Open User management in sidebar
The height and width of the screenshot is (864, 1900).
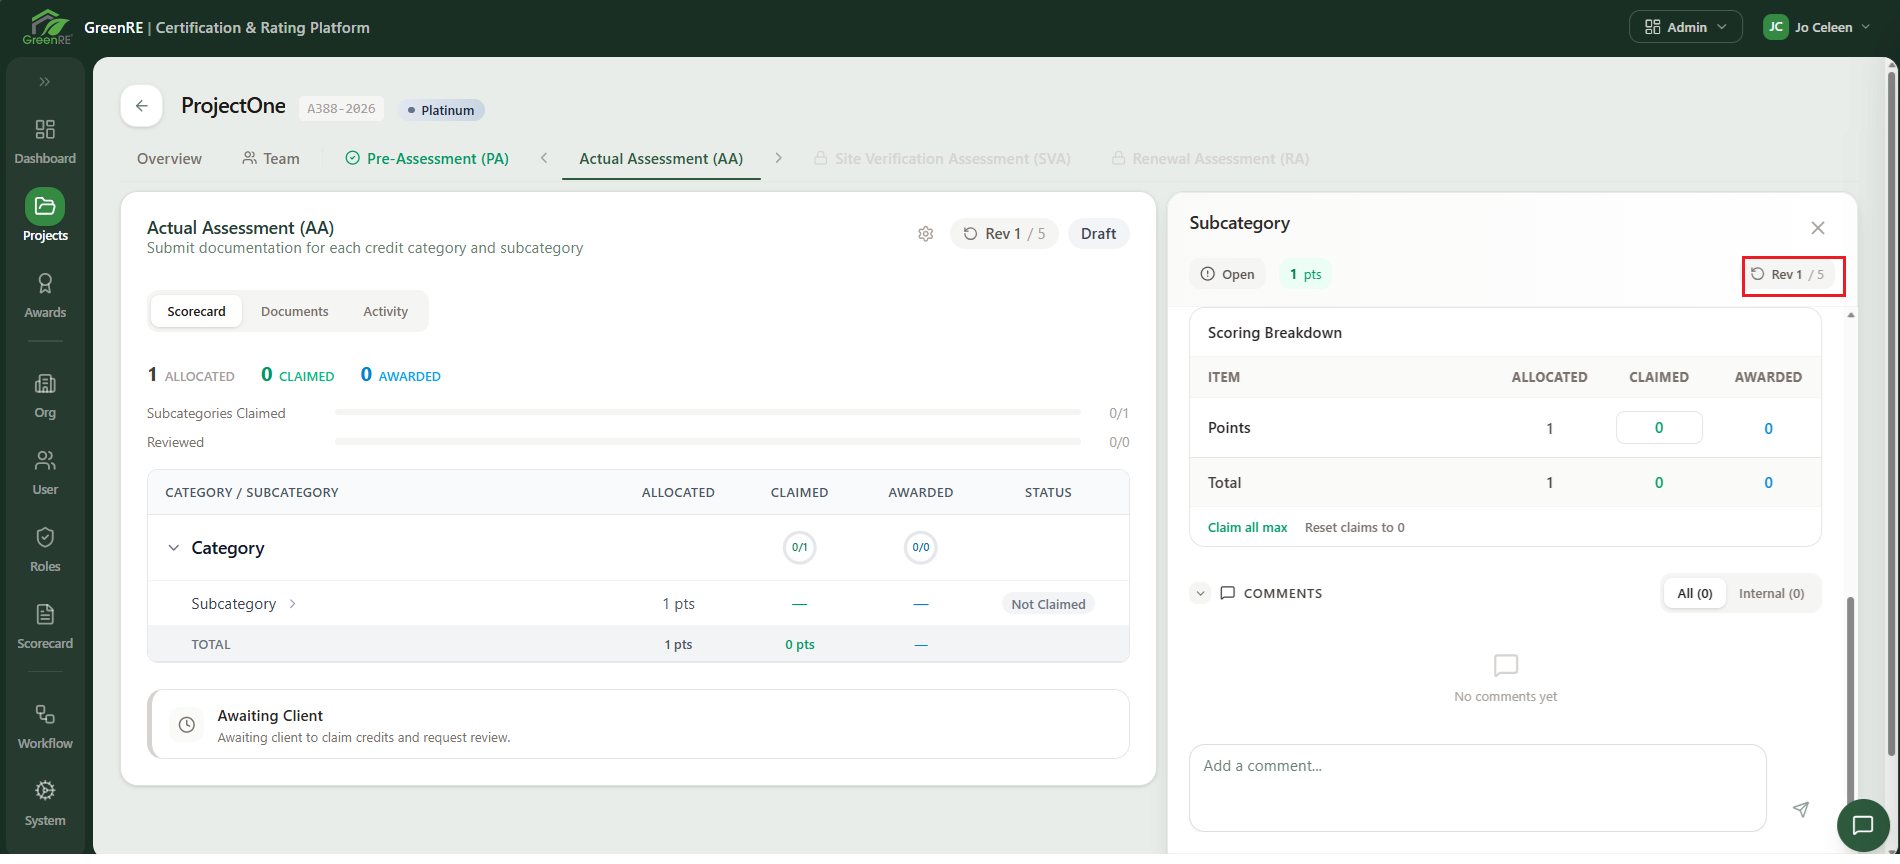tap(45, 473)
